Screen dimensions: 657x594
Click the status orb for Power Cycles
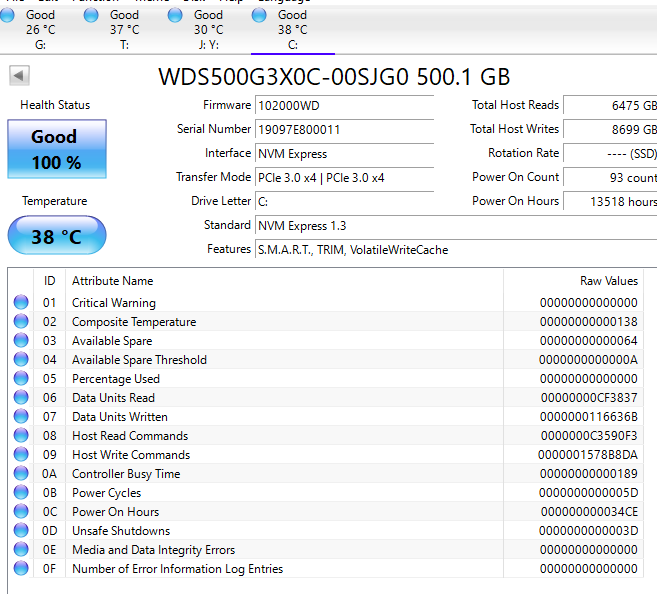pyautogui.click(x=21, y=492)
